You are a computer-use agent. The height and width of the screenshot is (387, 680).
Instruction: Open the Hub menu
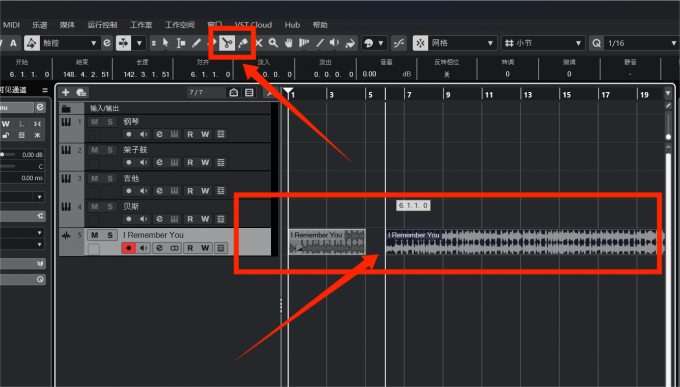pyautogui.click(x=292, y=25)
